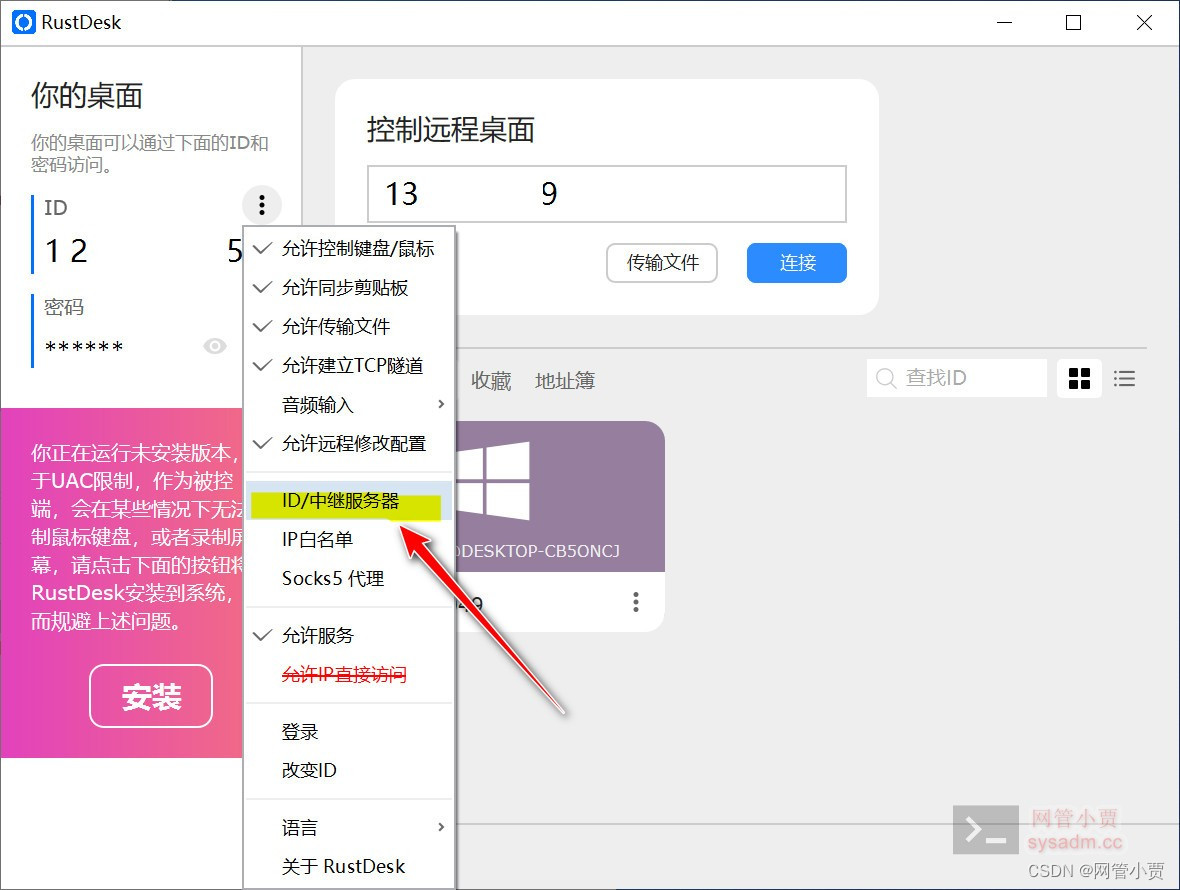1180x890 pixels.
Task: Reveal password with the eye icon
Action: click(214, 346)
